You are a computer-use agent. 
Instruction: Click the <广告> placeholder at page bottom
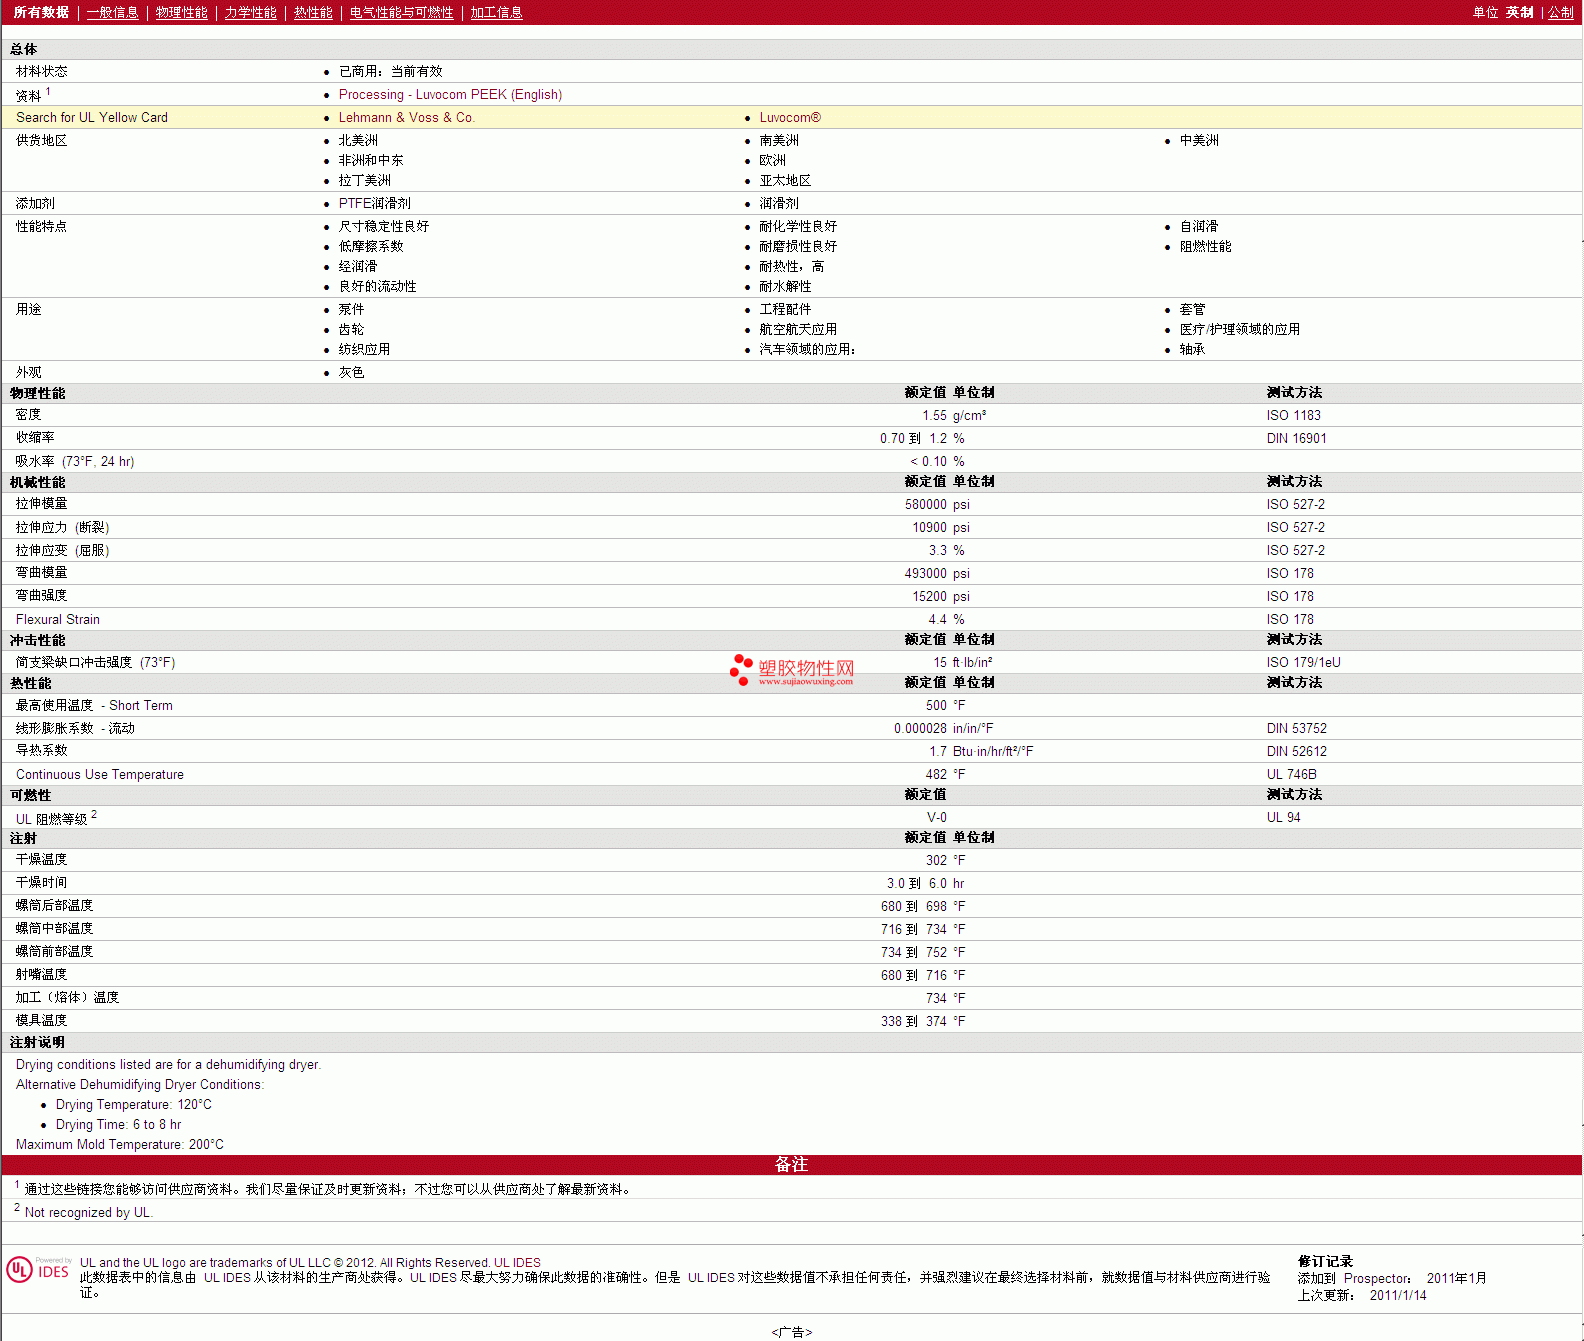(x=792, y=1332)
